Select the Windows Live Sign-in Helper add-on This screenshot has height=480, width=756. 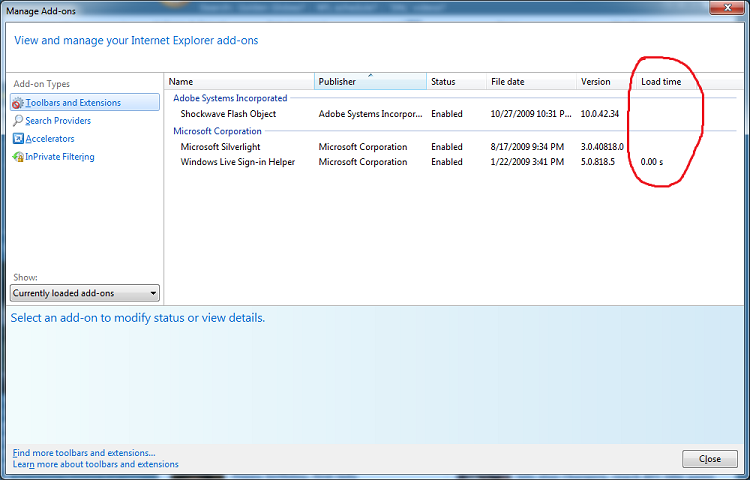(x=238, y=162)
